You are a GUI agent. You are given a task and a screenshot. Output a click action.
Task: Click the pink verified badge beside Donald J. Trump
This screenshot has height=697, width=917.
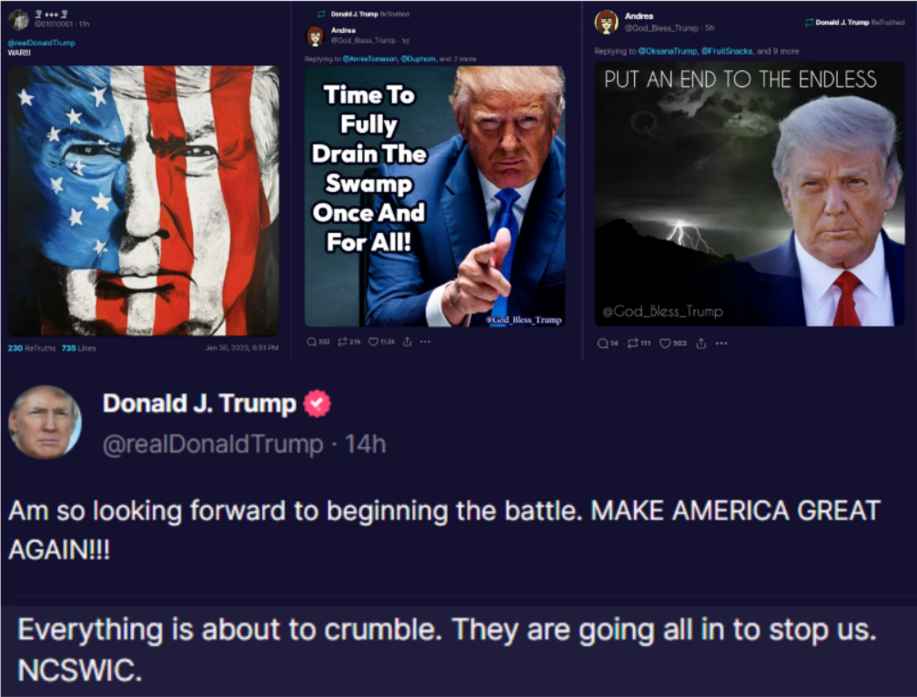coord(317,403)
